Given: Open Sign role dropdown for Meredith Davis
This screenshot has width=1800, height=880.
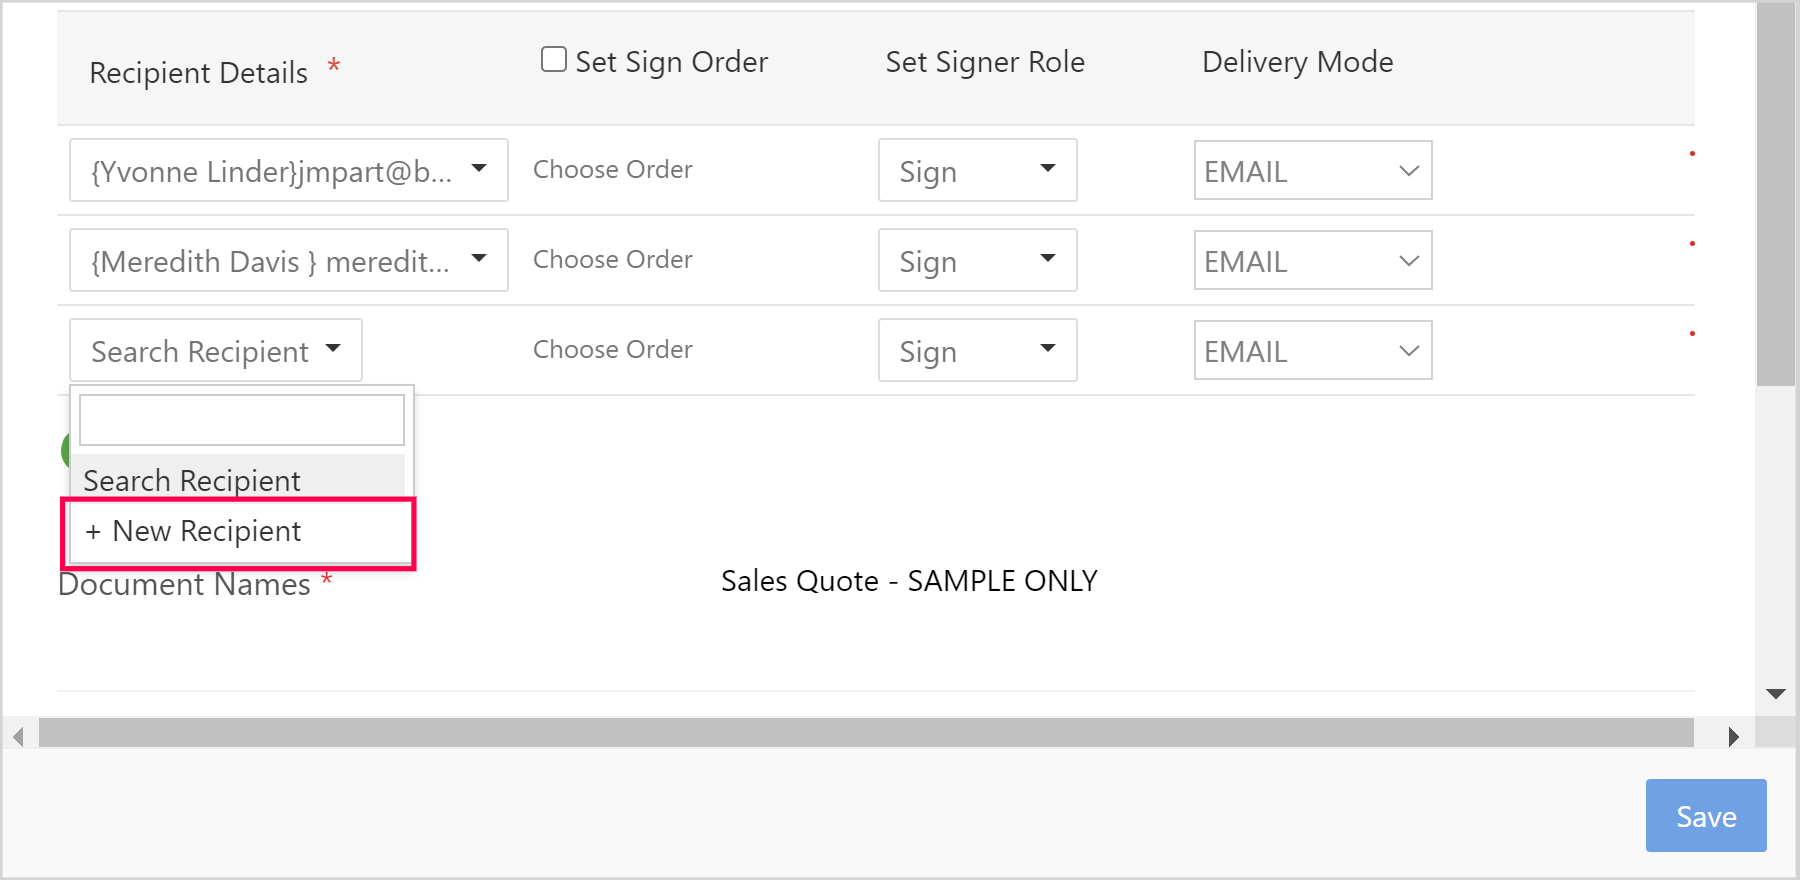Looking at the screenshot, I should coord(977,261).
